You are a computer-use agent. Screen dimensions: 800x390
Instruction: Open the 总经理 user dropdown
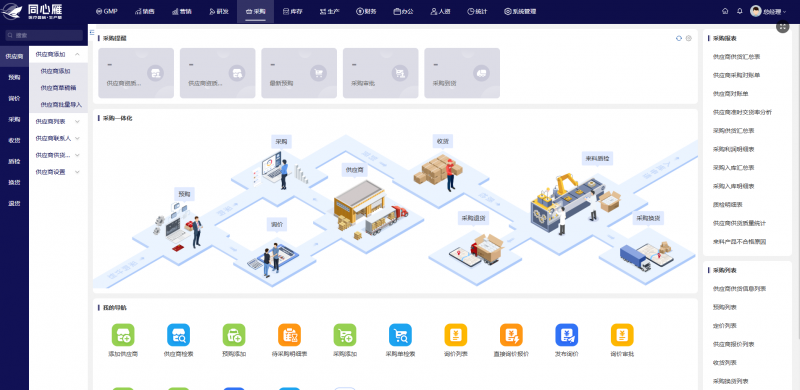(x=768, y=11)
